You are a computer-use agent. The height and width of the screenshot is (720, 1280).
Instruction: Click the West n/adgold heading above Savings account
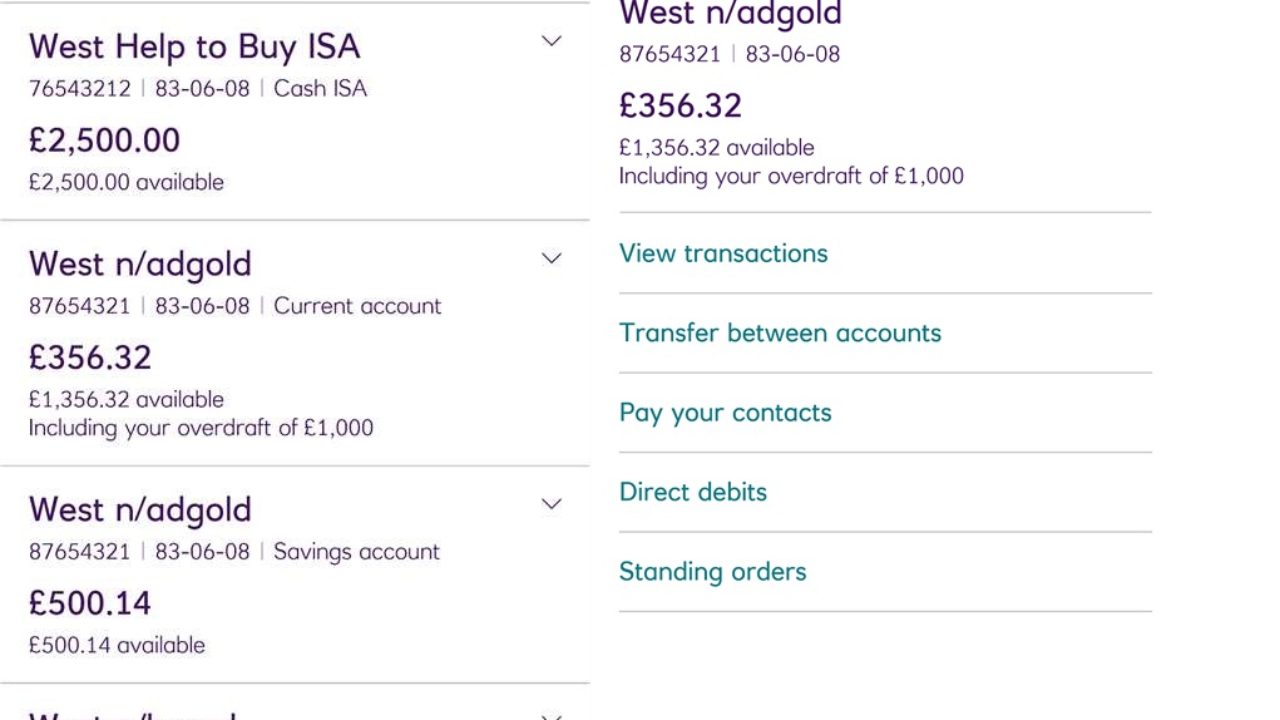(140, 509)
